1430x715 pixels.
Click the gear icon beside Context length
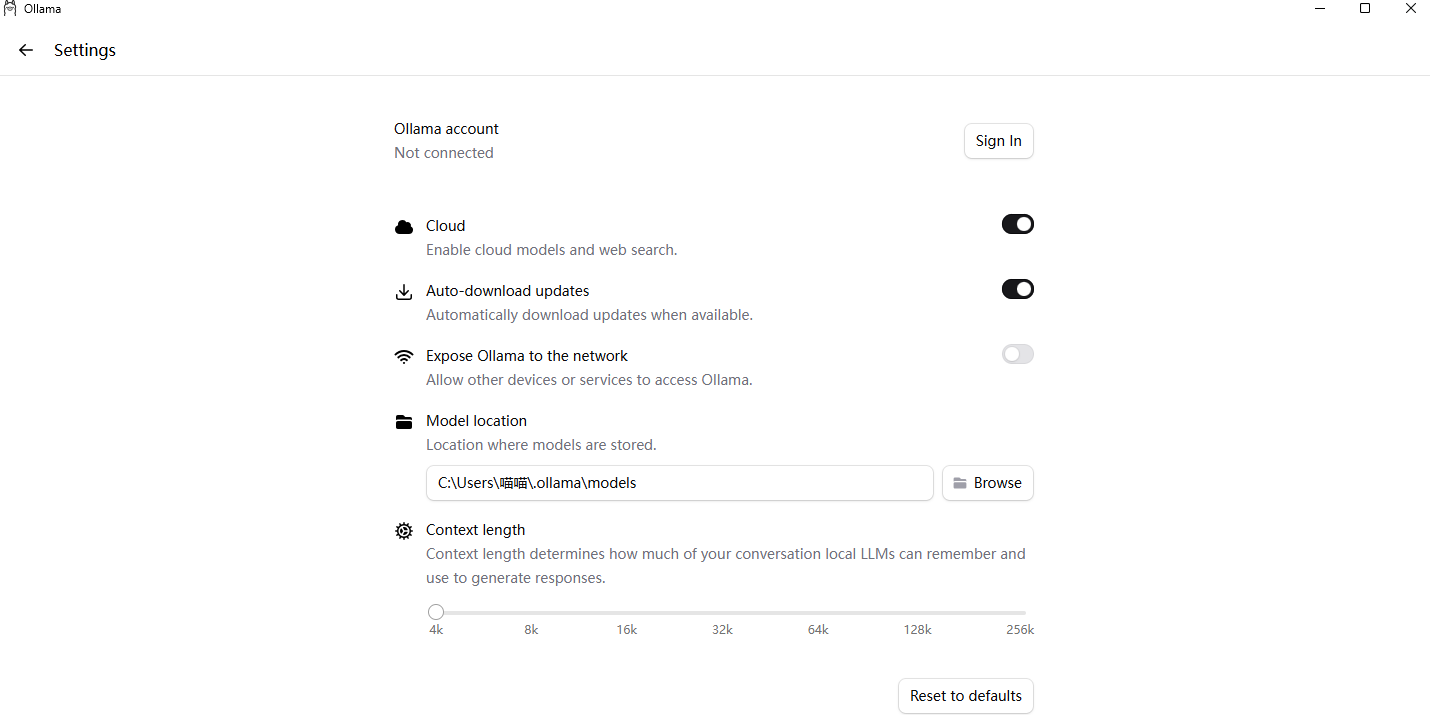pyautogui.click(x=404, y=531)
